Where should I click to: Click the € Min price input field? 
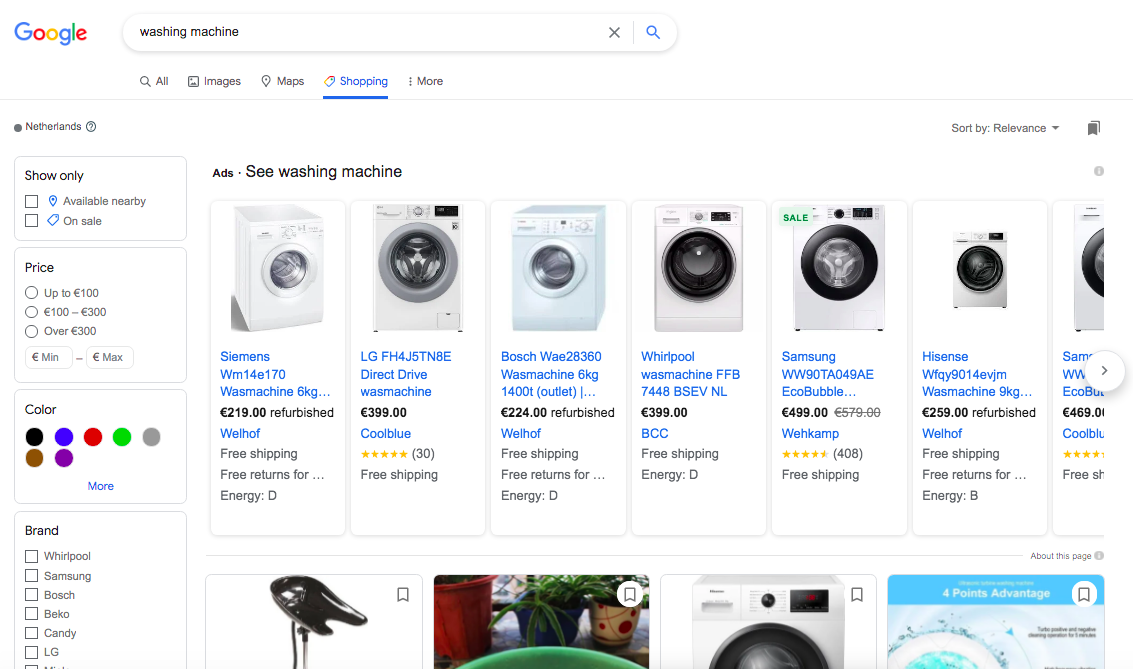coord(48,358)
